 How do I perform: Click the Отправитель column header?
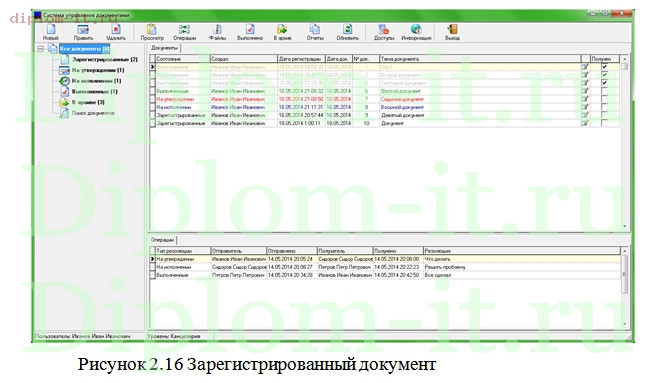[x=239, y=251]
